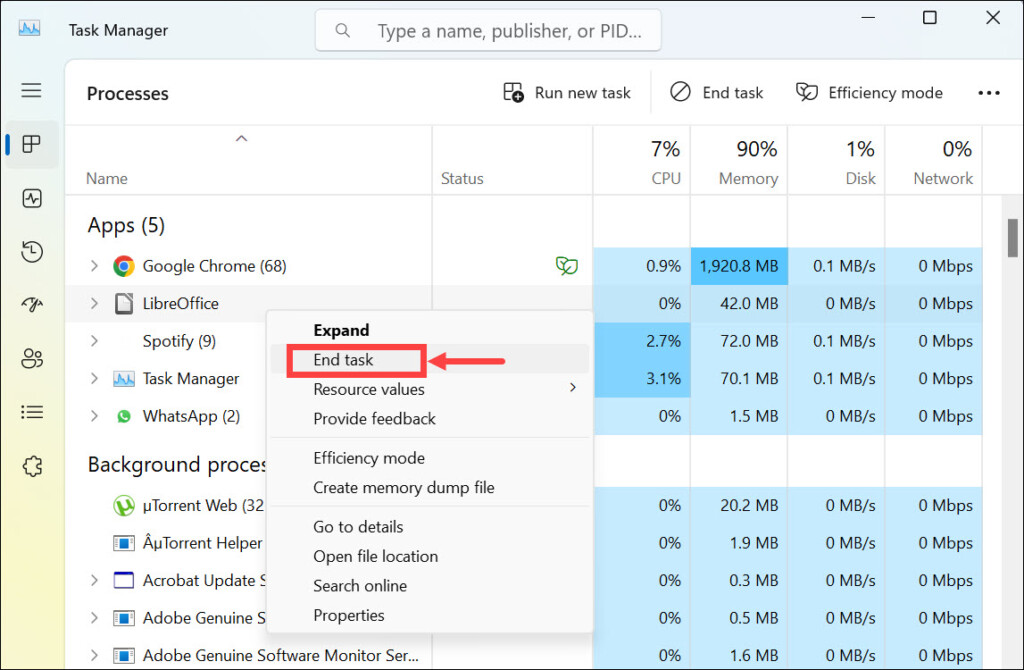The width and height of the screenshot is (1024, 670).
Task: Click the three-dot more options button
Action: [x=988, y=93]
